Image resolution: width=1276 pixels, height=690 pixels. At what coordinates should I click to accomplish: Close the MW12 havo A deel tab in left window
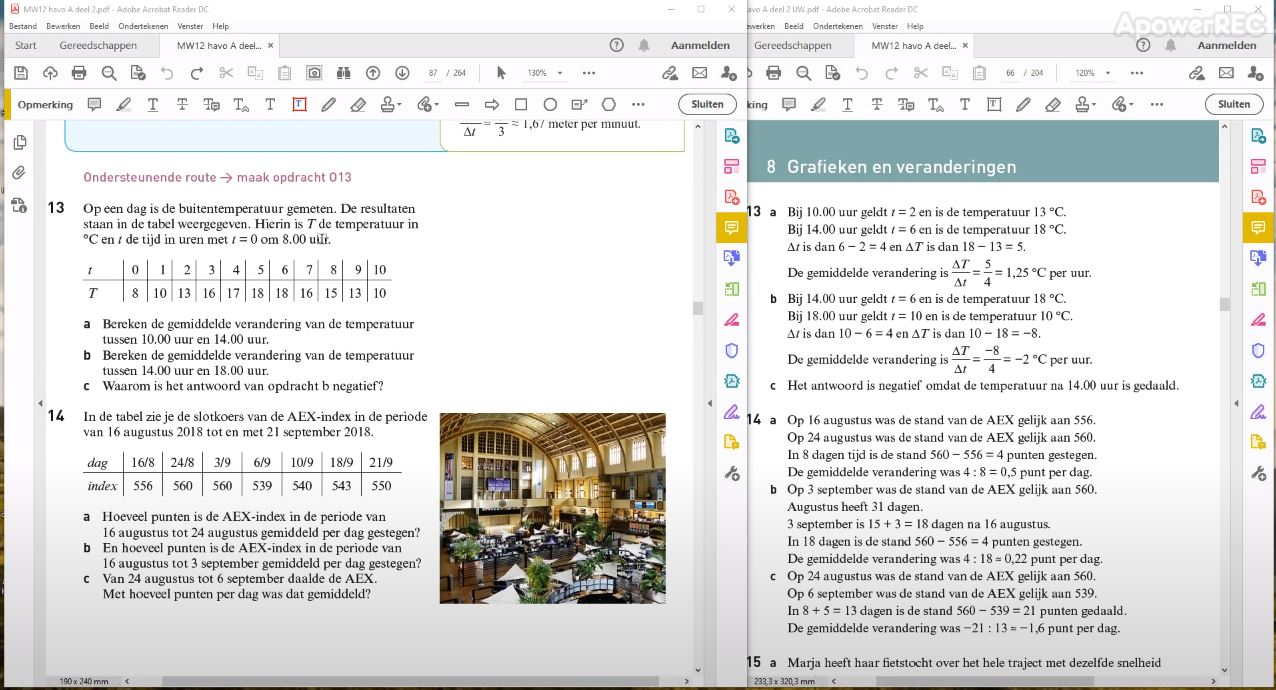271,45
